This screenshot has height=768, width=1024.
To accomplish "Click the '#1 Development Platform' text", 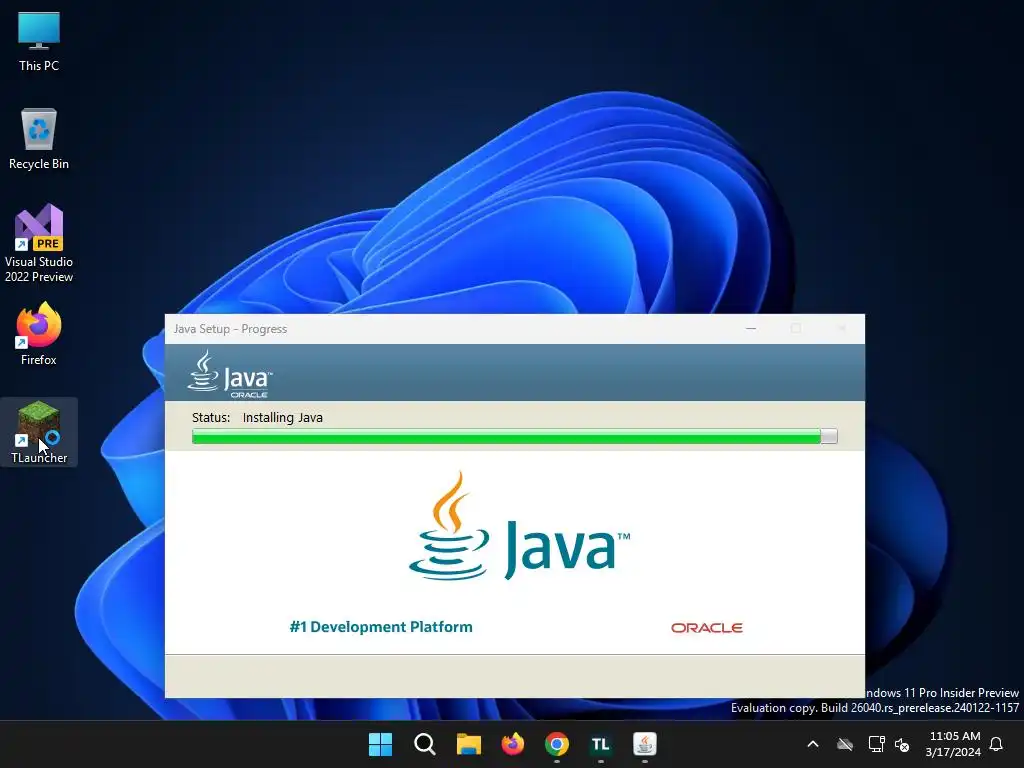I will (381, 627).
